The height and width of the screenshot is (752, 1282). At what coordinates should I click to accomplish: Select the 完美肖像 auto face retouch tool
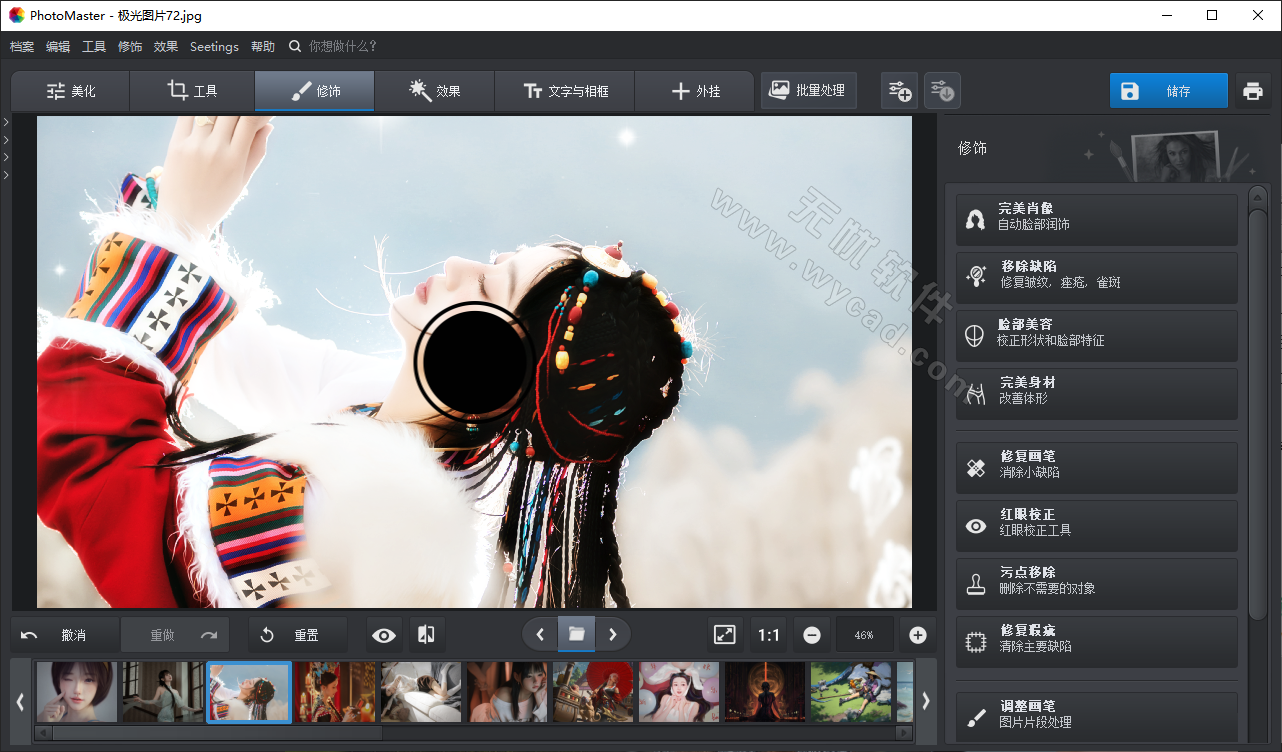pyautogui.click(x=1096, y=219)
